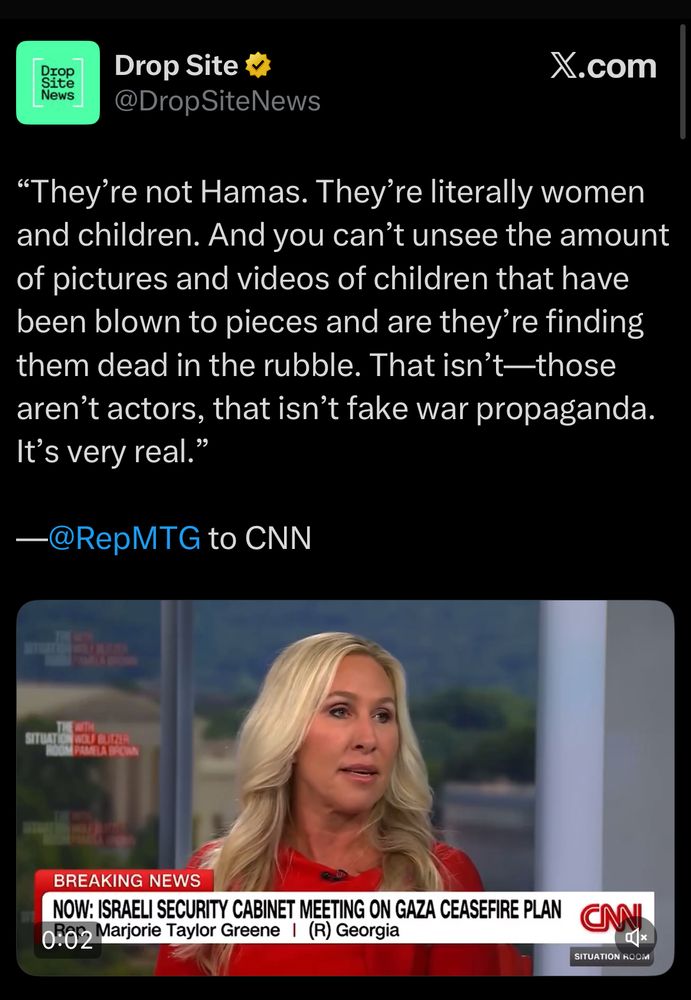Open the X.com label at top right

click(x=603, y=66)
